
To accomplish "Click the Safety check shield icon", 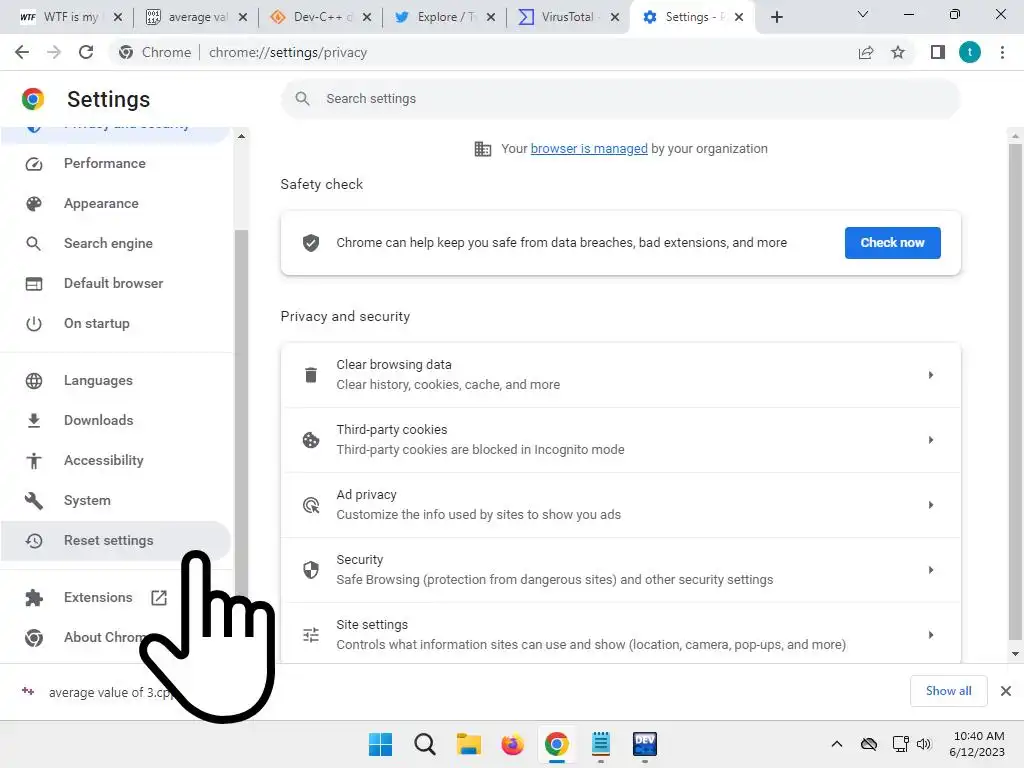I will coord(311,243).
